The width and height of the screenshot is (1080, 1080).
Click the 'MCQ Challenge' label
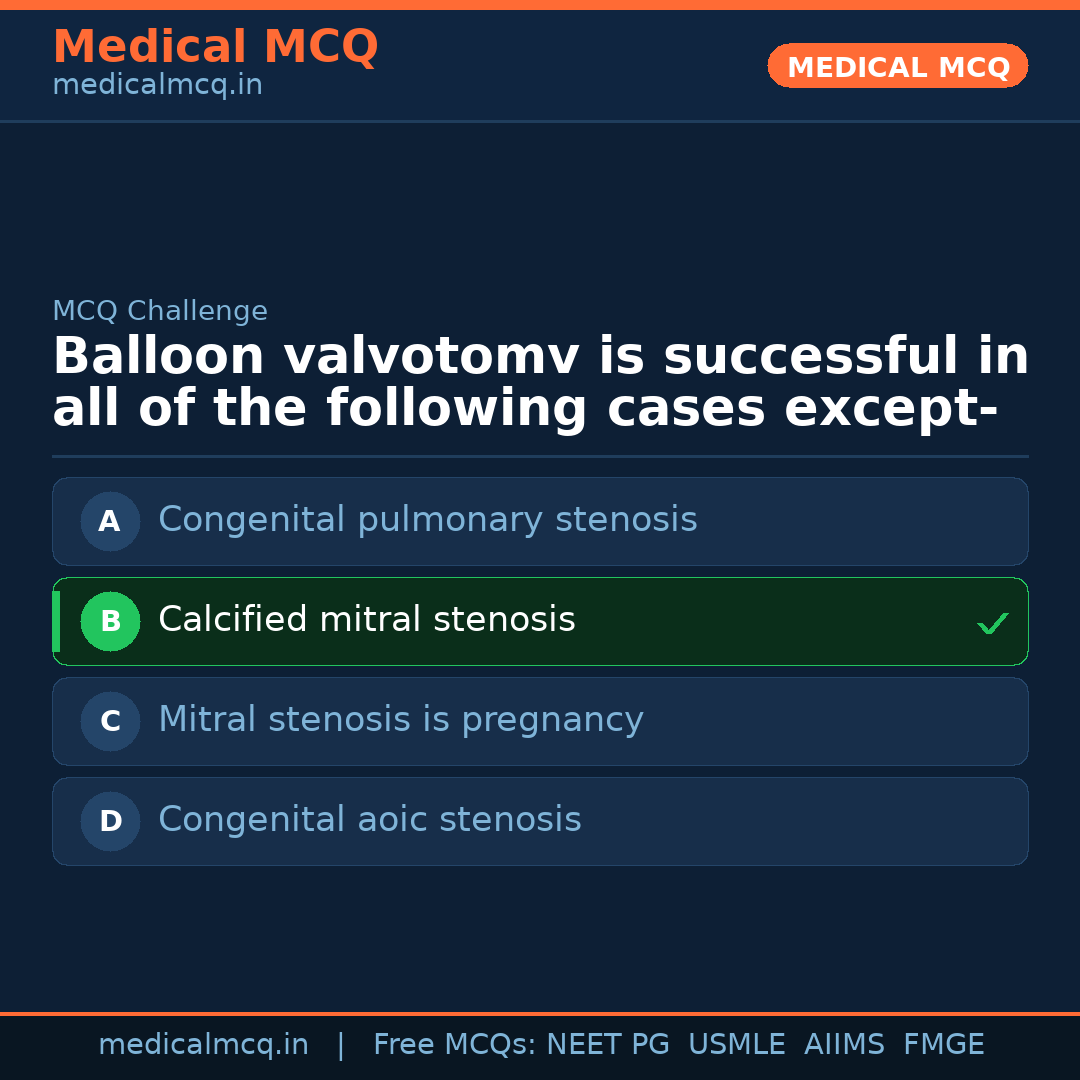(160, 311)
